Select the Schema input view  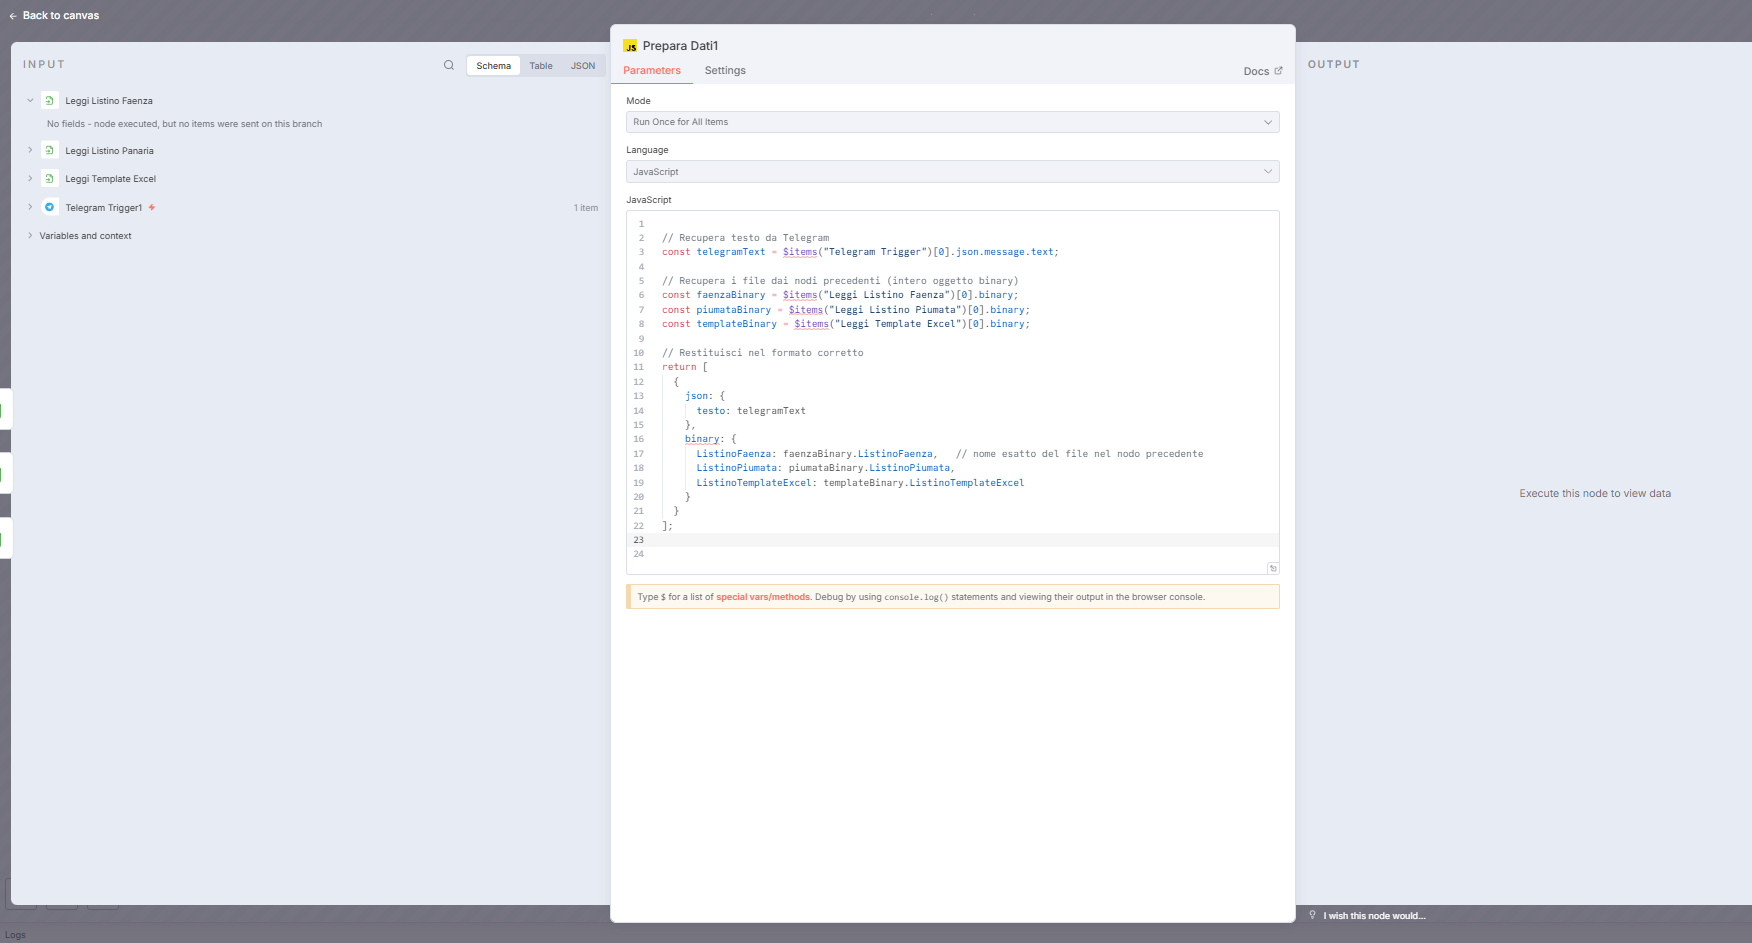coord(493,66)
